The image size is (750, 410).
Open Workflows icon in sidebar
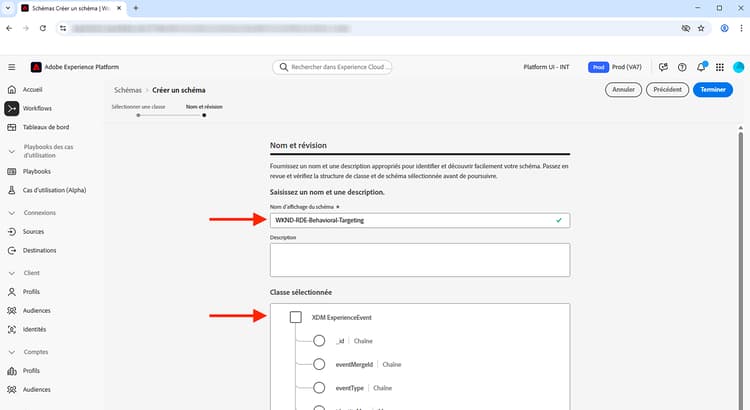(12, 109)
